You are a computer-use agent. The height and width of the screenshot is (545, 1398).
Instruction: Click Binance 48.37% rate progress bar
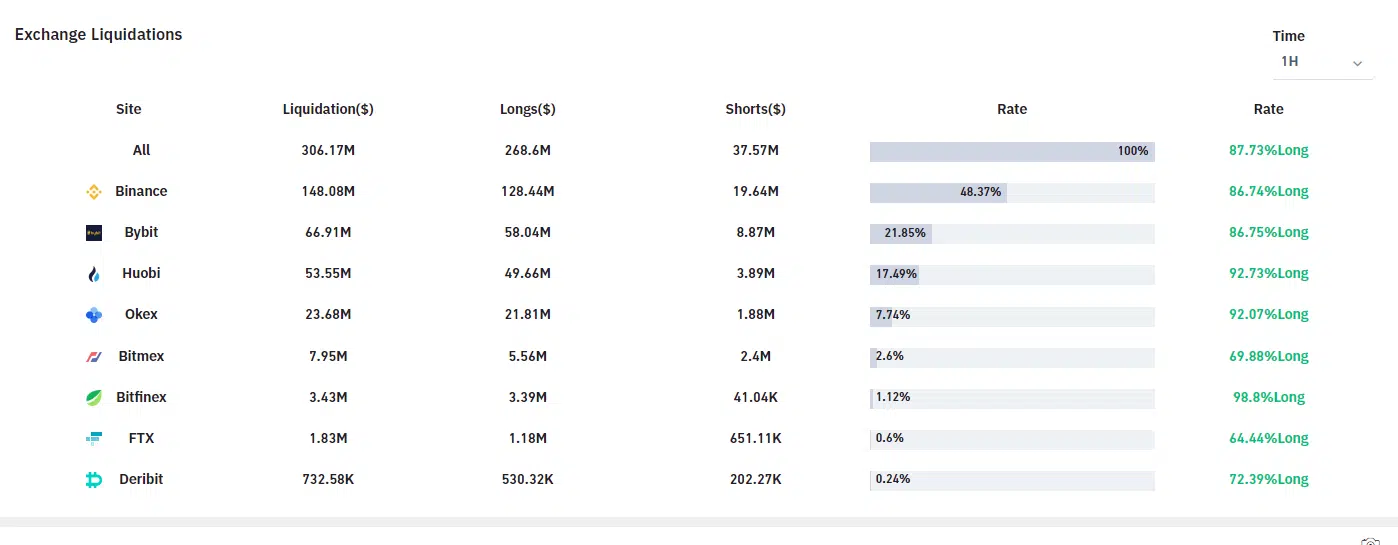[1012, 192]
